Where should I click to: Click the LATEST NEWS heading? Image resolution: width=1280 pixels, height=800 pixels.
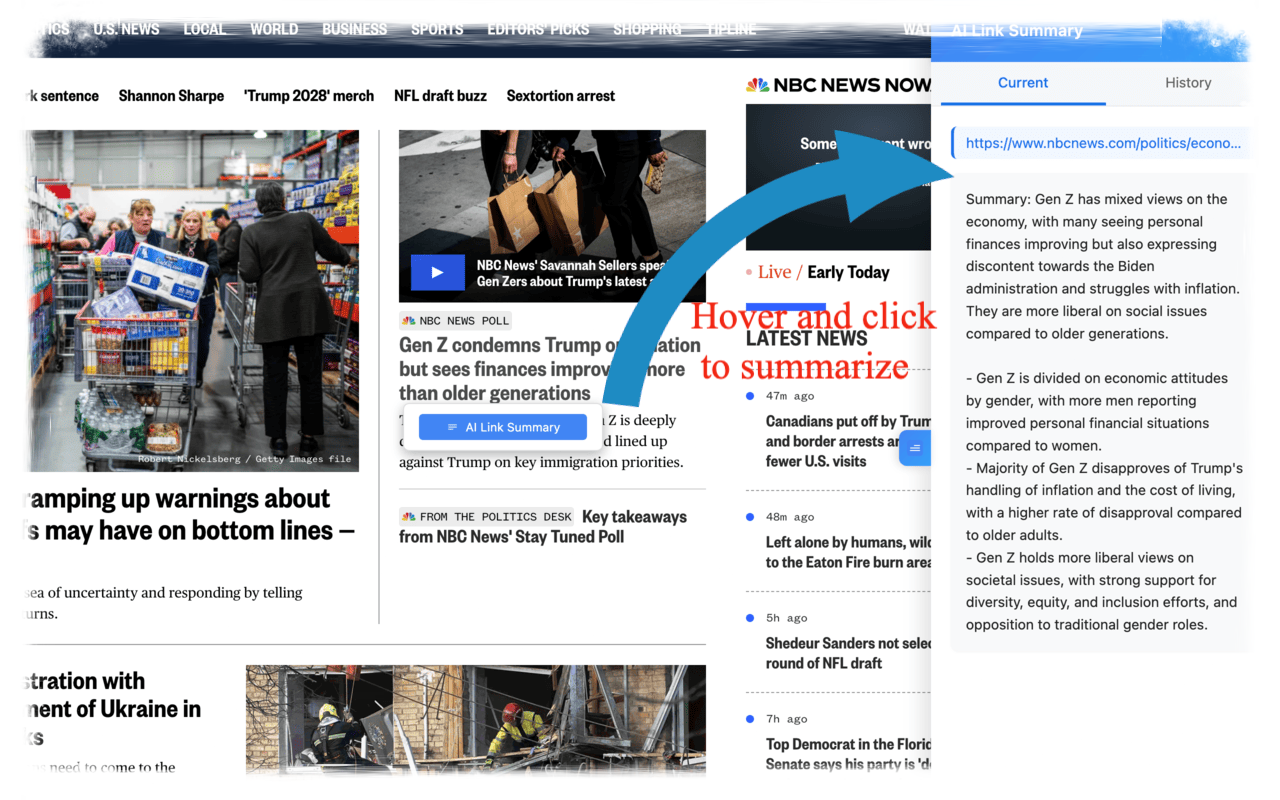(x=806, y=338)
